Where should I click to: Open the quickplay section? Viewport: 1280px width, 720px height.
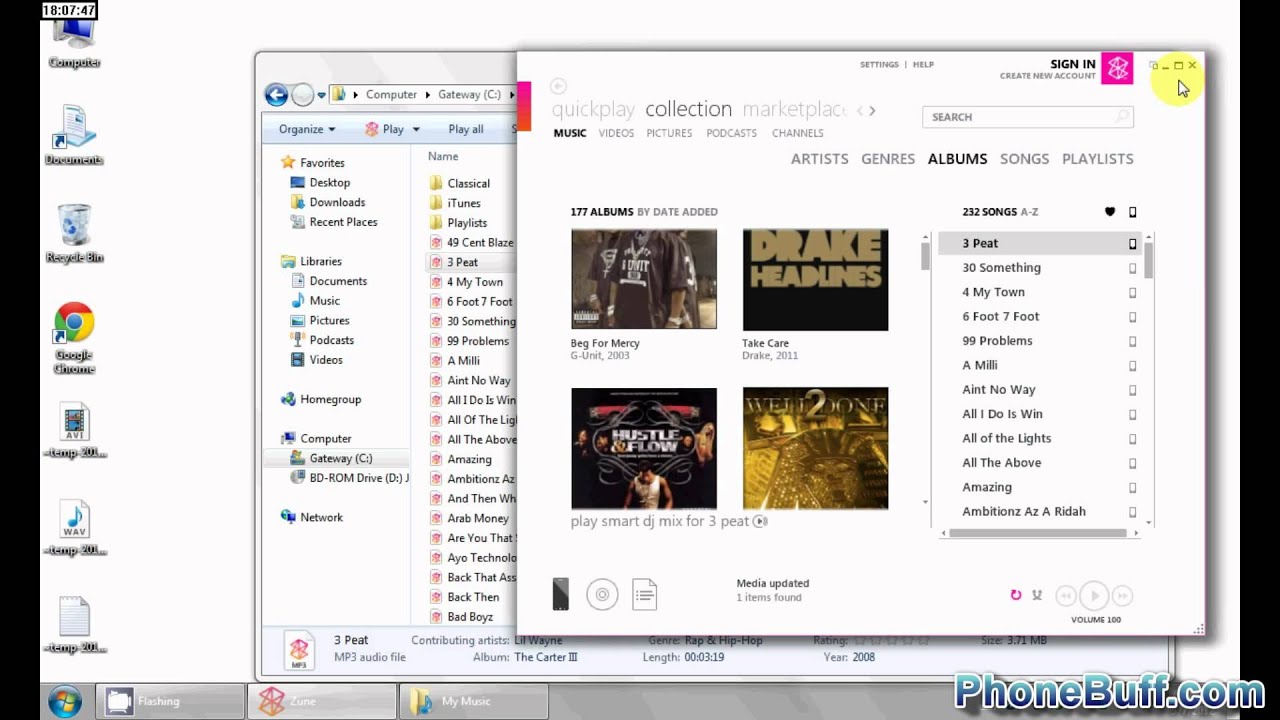[593, 109]
